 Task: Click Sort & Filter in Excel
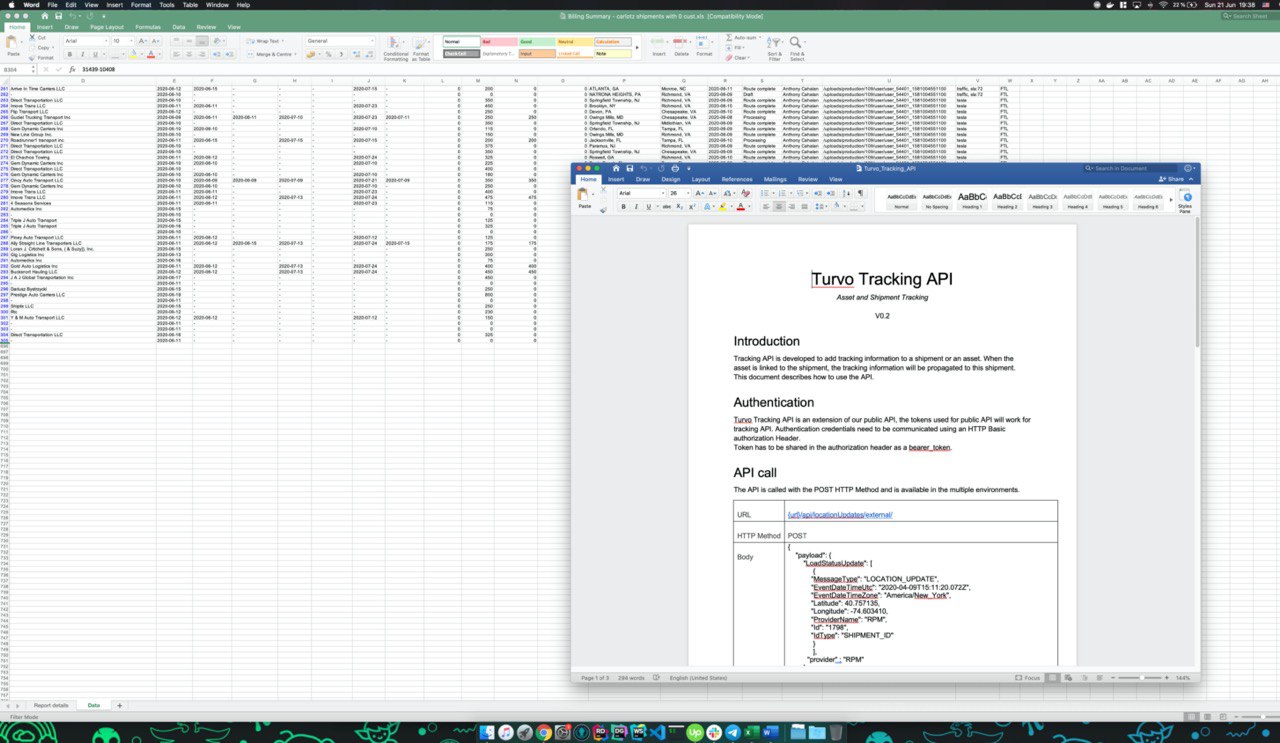[x=774, y=48]
